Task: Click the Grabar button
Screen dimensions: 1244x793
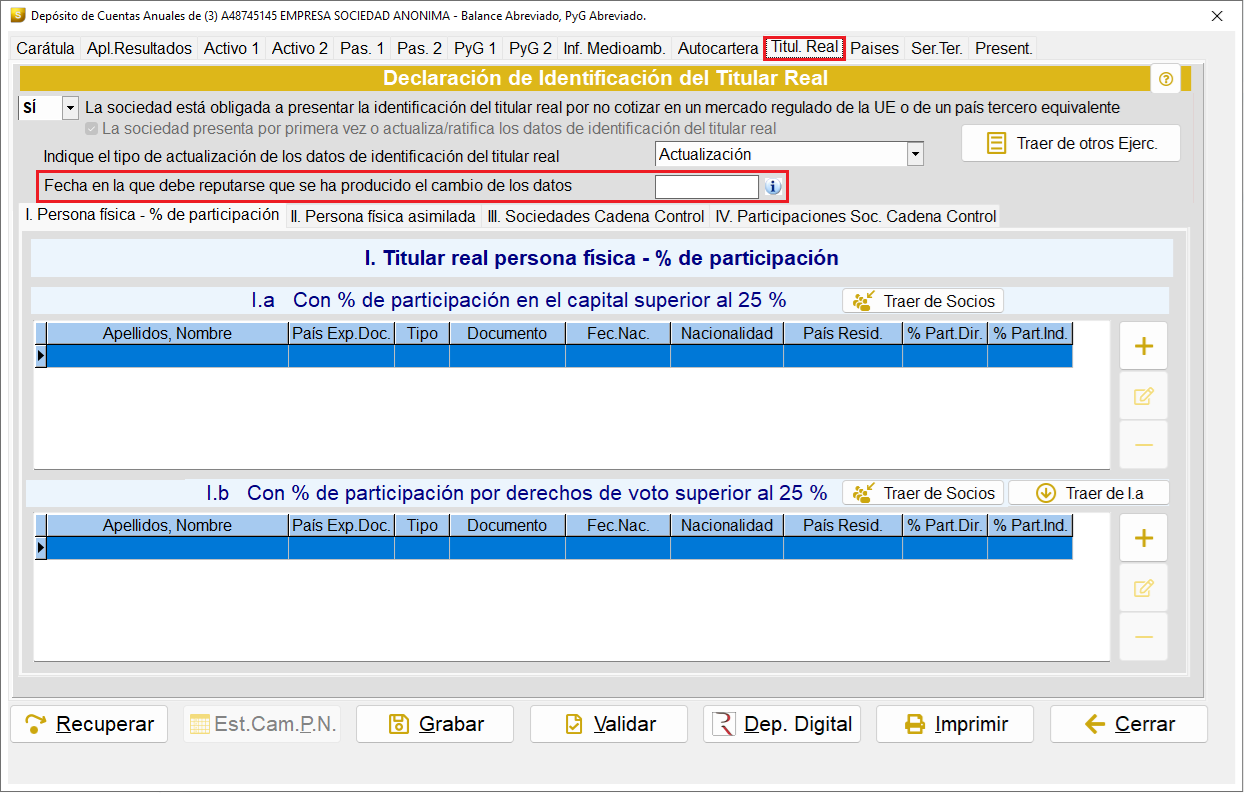Action: 435,724
